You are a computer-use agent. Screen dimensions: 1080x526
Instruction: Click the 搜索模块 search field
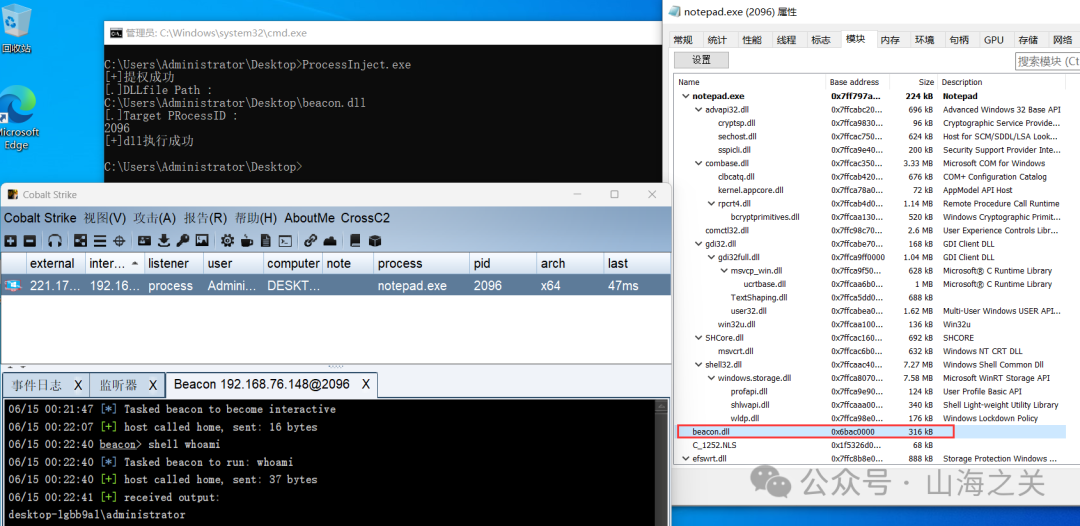click(1047, 61)
